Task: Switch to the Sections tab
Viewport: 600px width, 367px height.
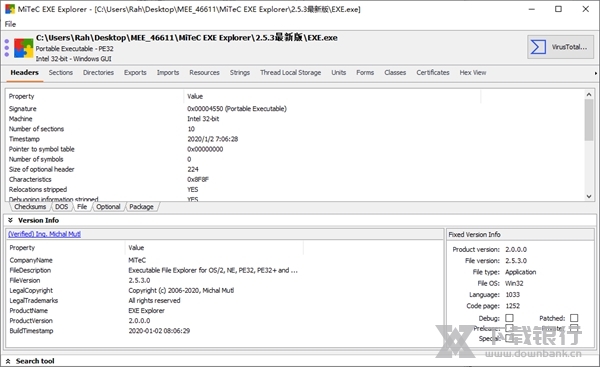Action: coord(60,73)
